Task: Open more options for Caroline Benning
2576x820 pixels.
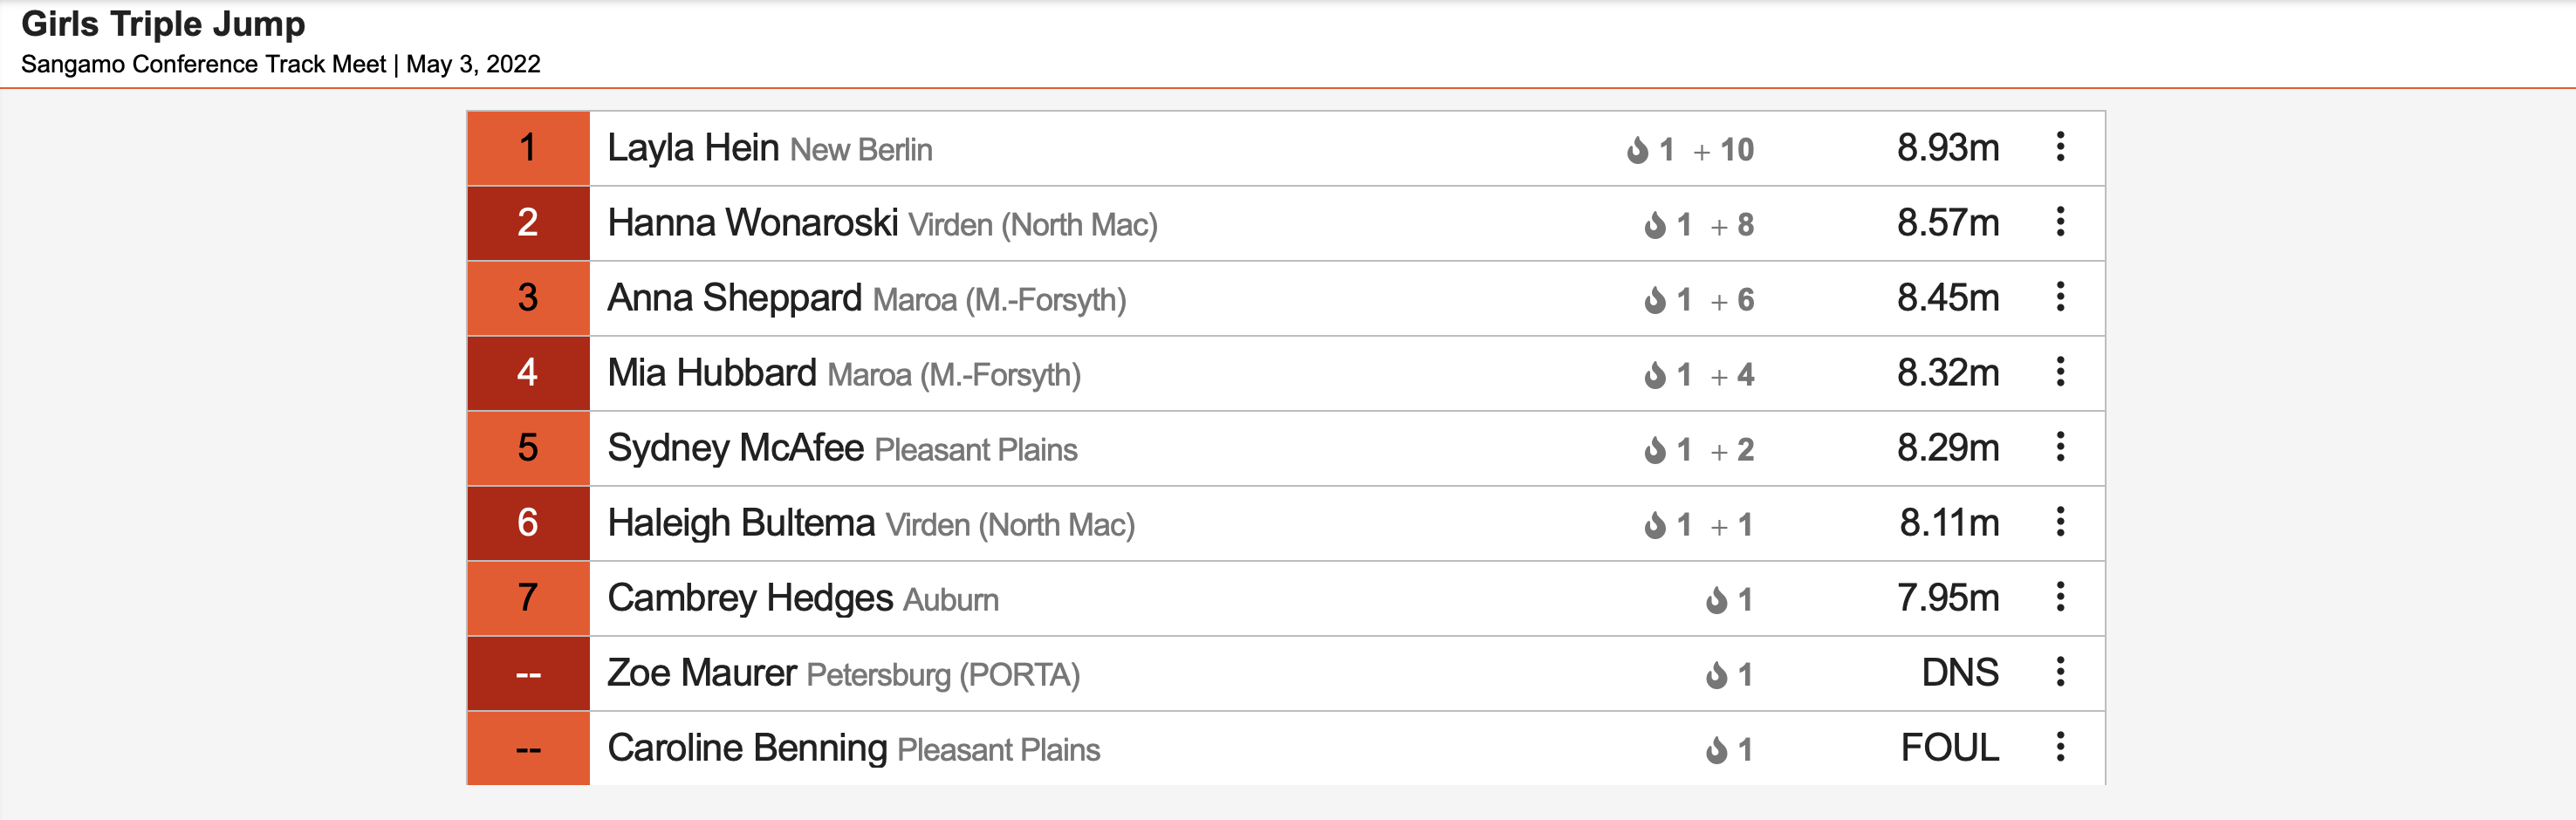Action: pyautogui.click(x=2060, y=747)
